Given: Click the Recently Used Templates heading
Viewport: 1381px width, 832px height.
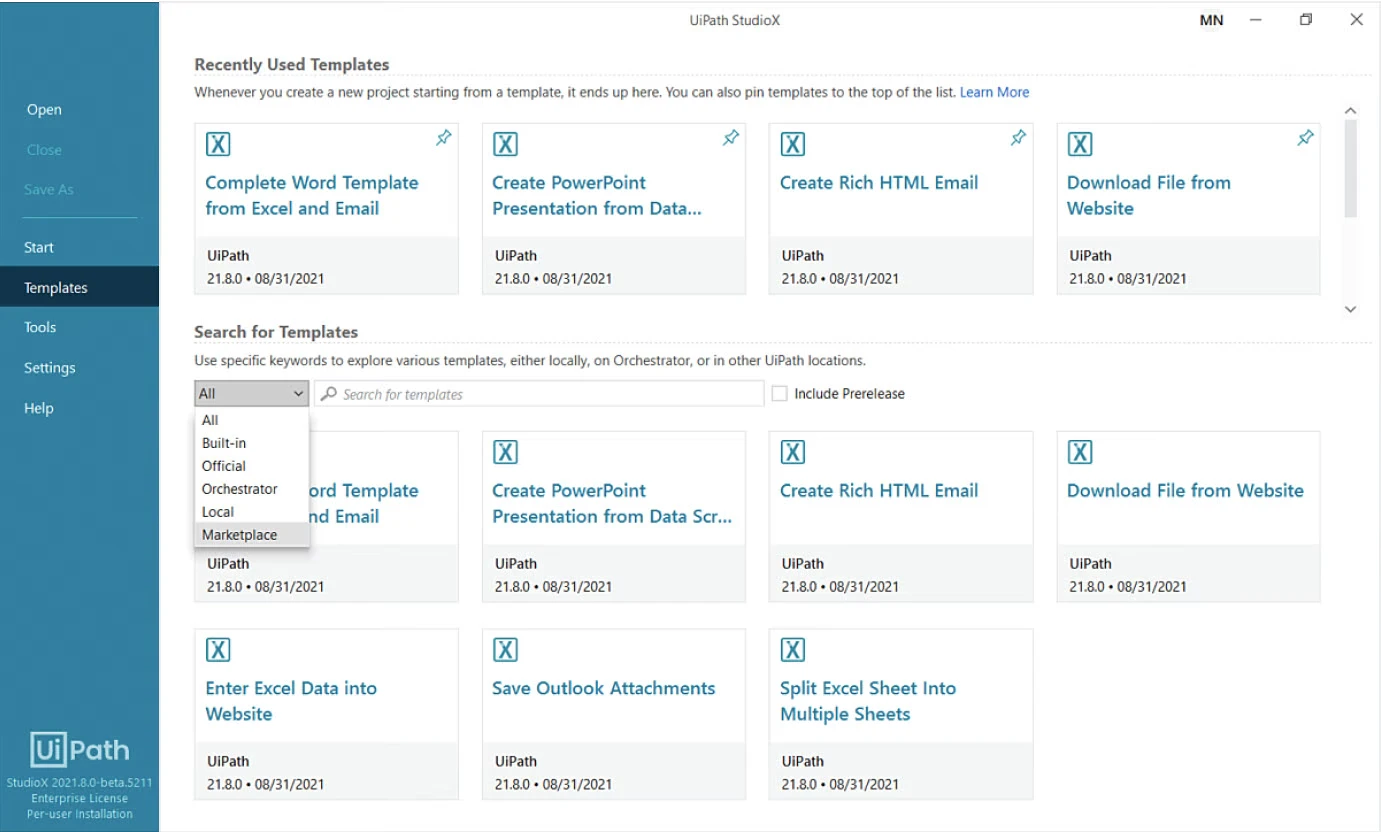Looking at the screenshot, I should [x=292, y=65].
